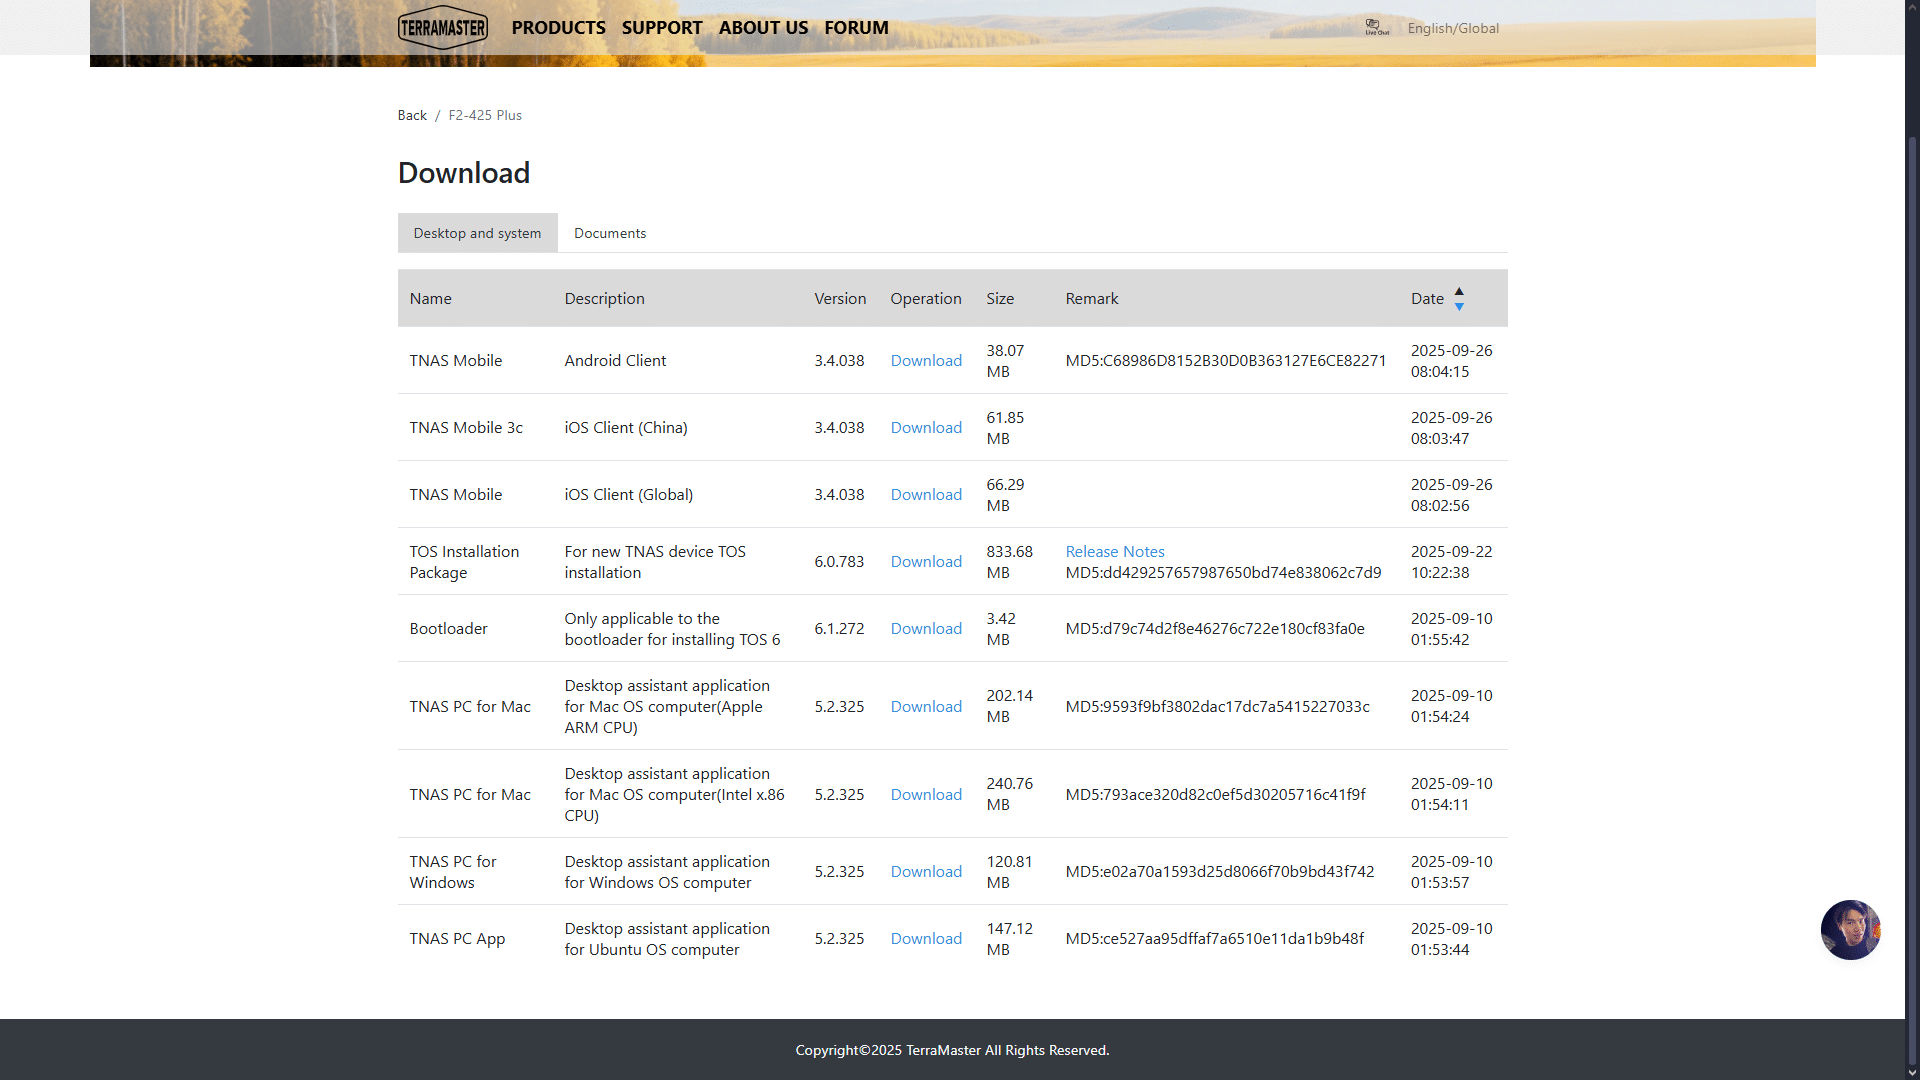Sort Date column descending with down arrow

point(1459,307)
